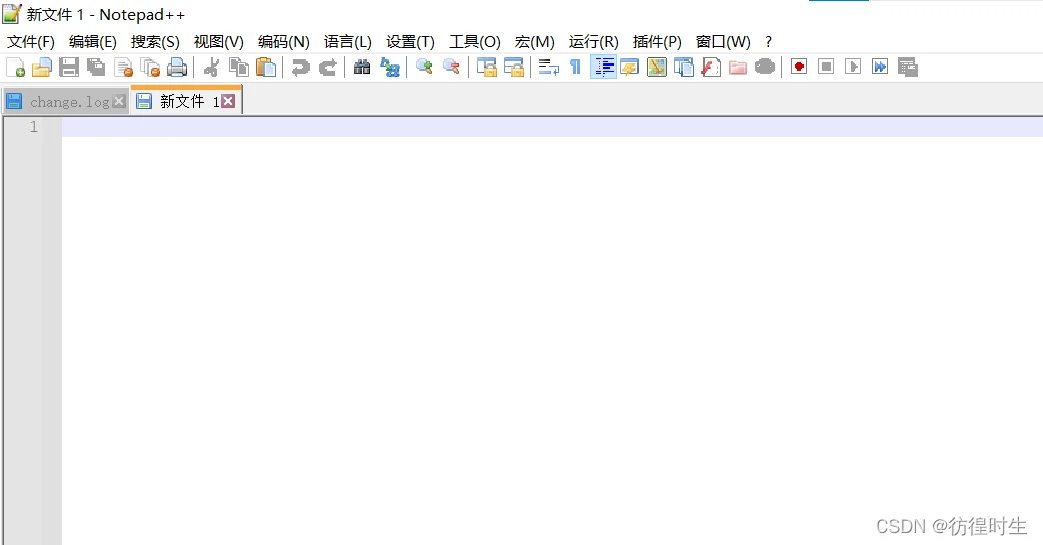Screen dimensions: 1043x545
Task: Open the Document List panel icon
Action: [x=684, y=67]
